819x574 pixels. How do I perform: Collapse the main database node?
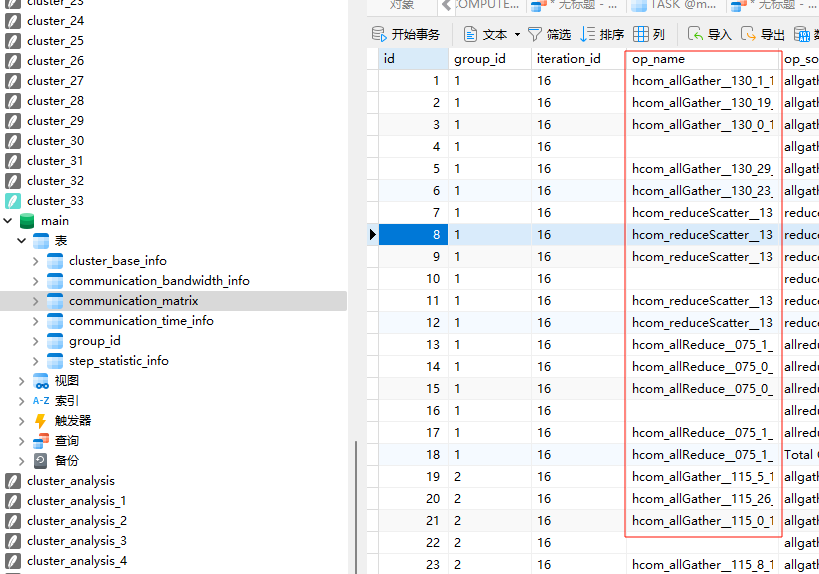click(x=8, y=221)
